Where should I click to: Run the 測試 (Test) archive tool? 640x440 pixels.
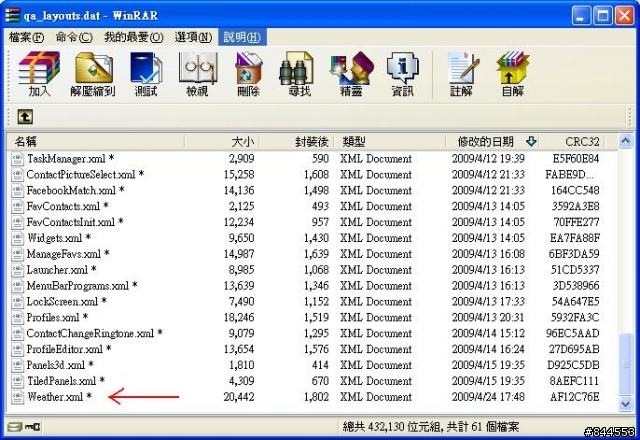click(146, 73)
